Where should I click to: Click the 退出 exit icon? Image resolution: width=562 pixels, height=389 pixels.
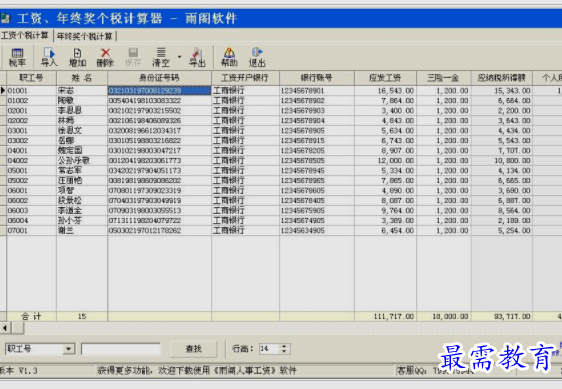click(x=257, y=57)
